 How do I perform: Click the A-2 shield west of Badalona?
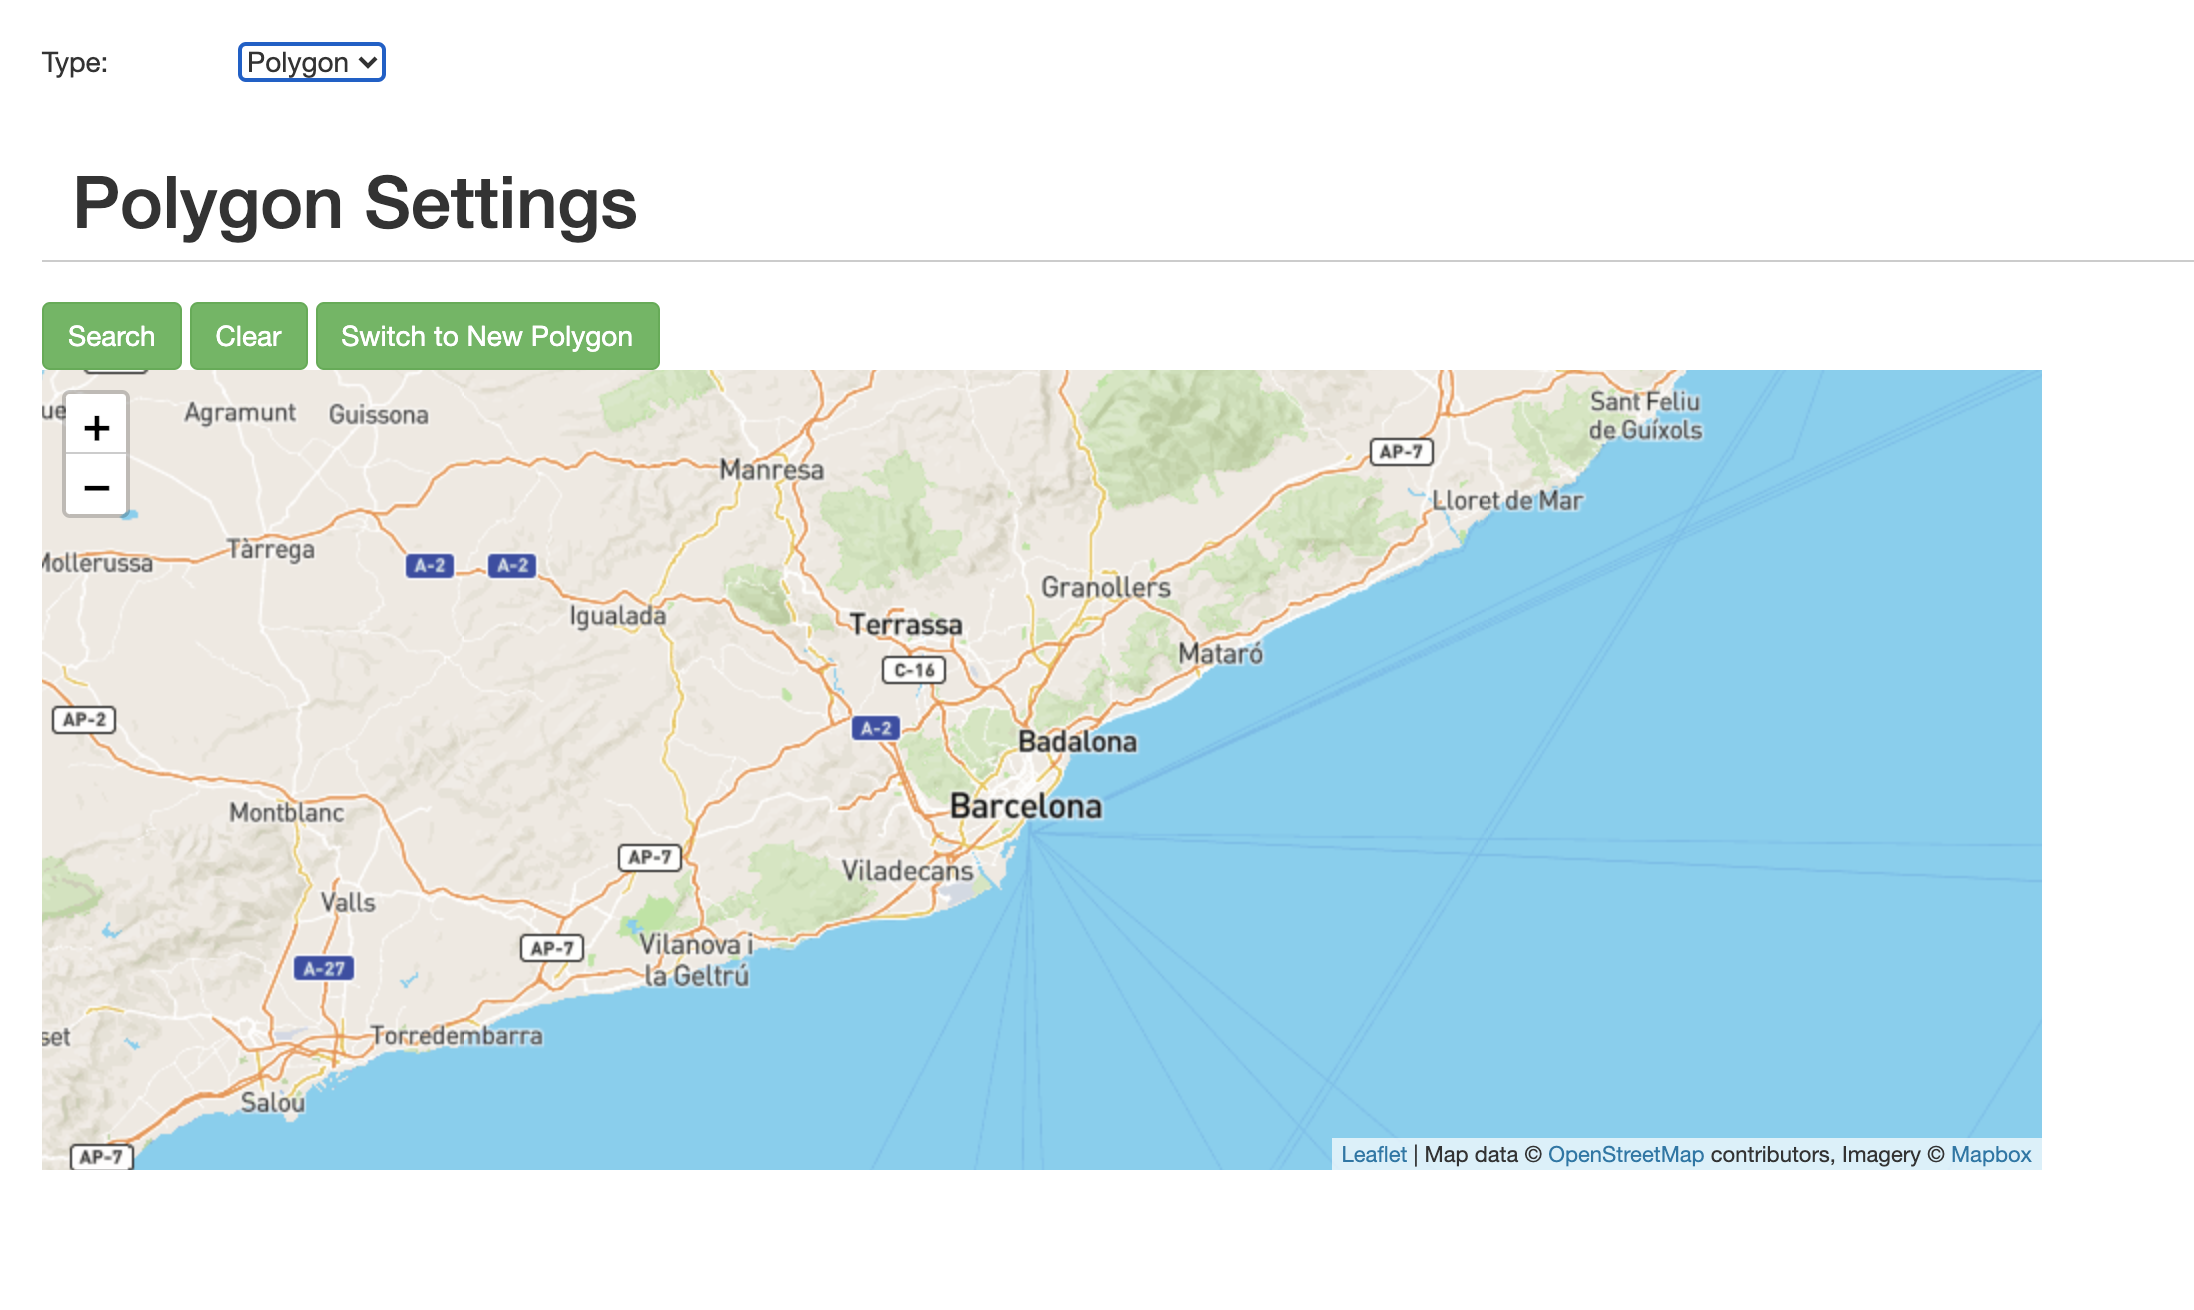876,728
